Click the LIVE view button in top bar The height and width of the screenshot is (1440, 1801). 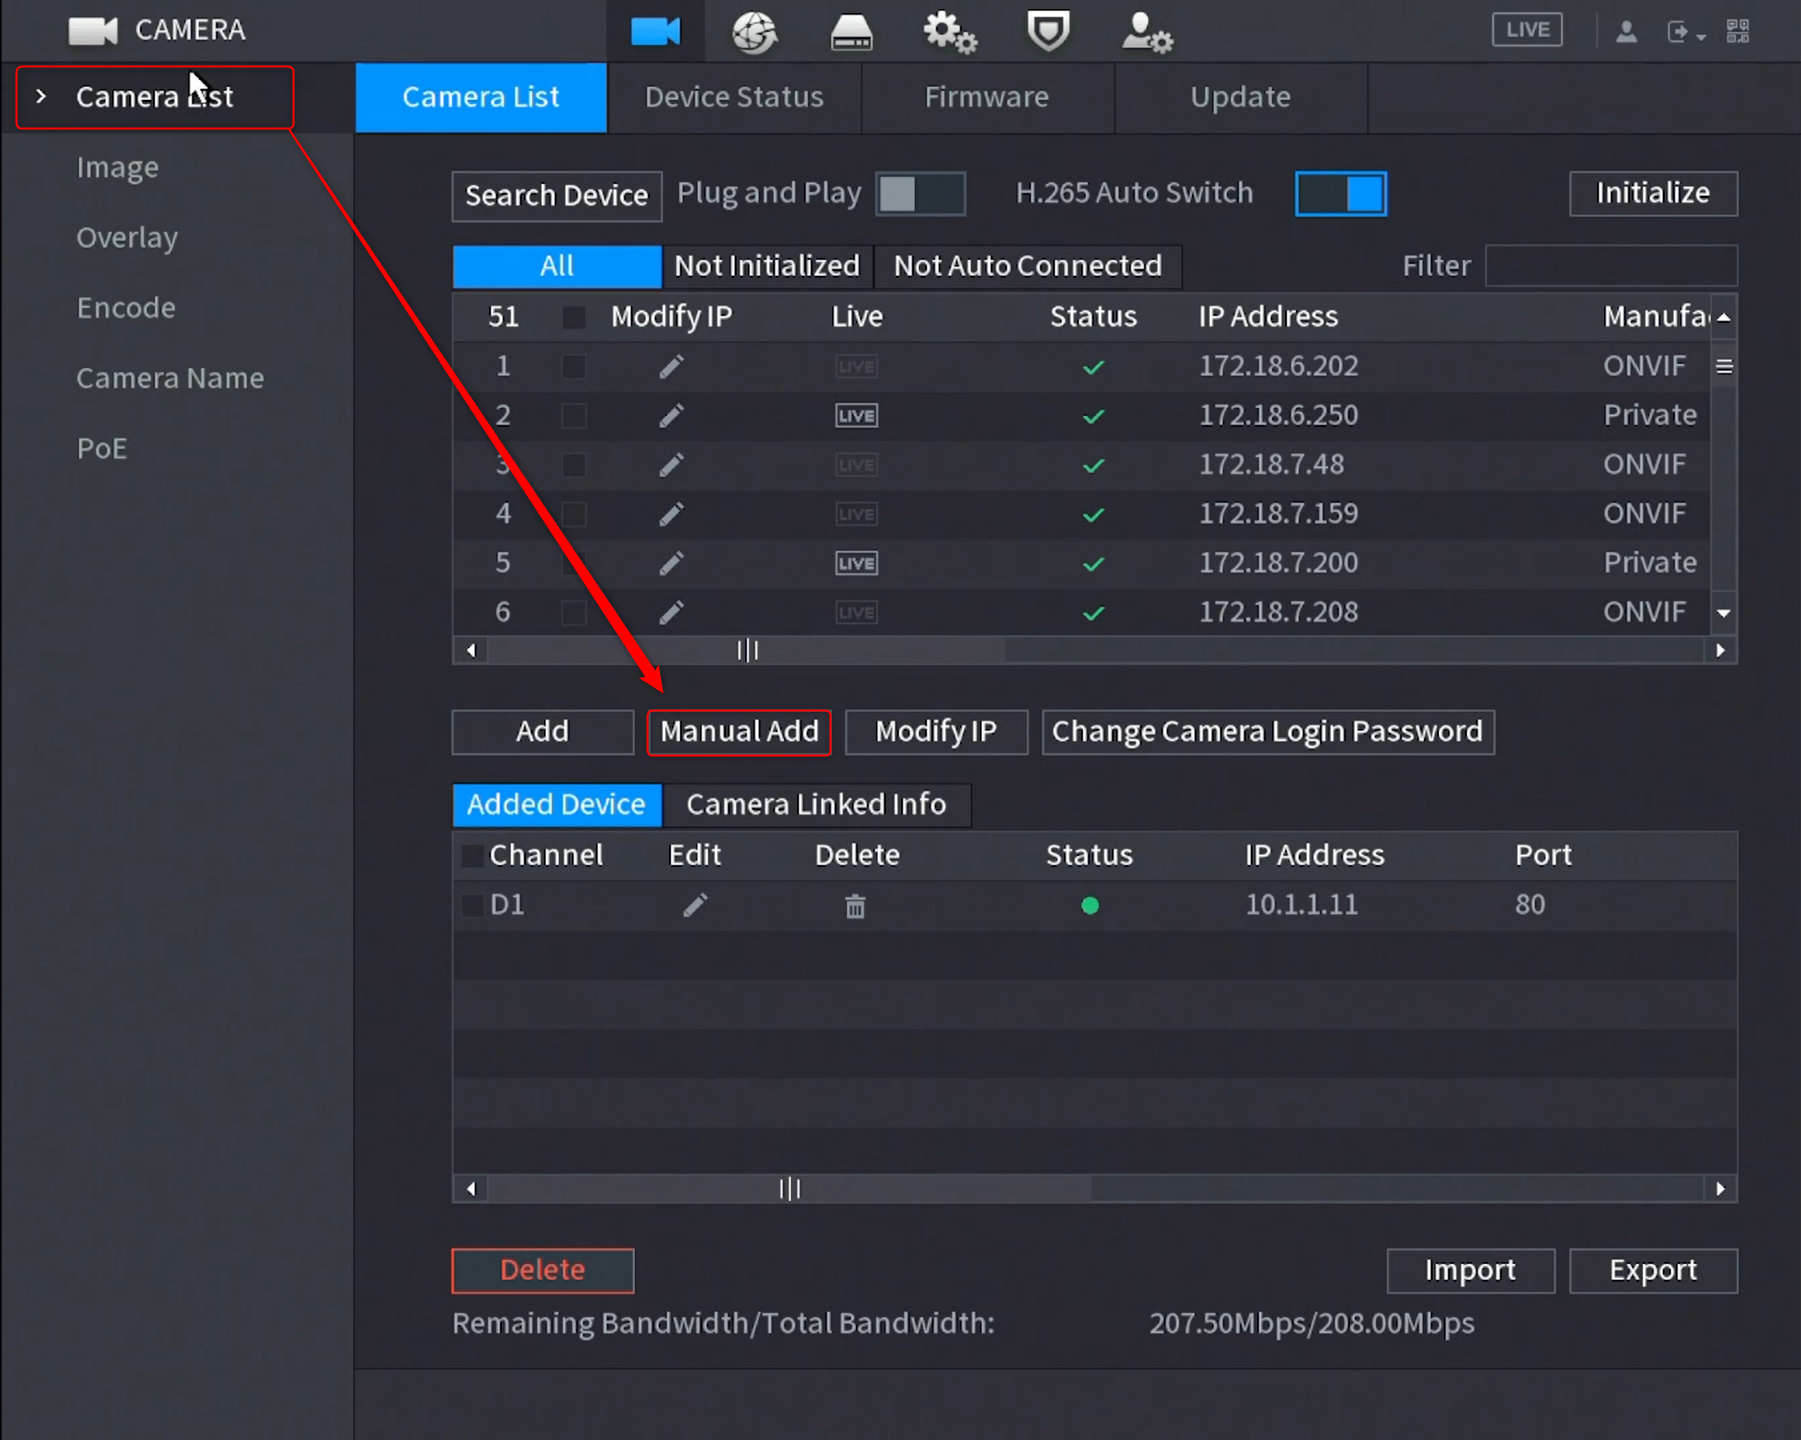[1527, 30]
